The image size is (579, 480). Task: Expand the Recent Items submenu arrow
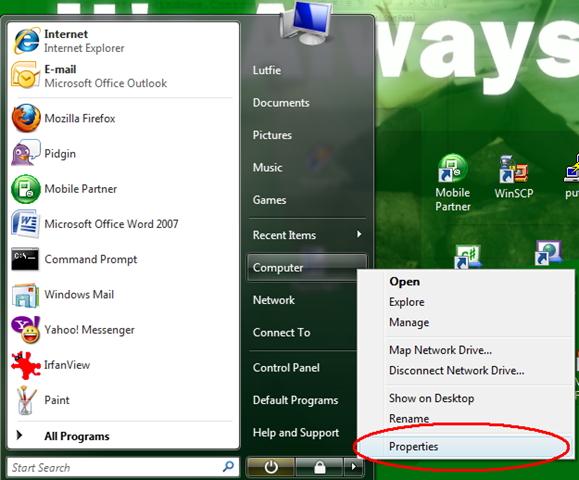359,234
